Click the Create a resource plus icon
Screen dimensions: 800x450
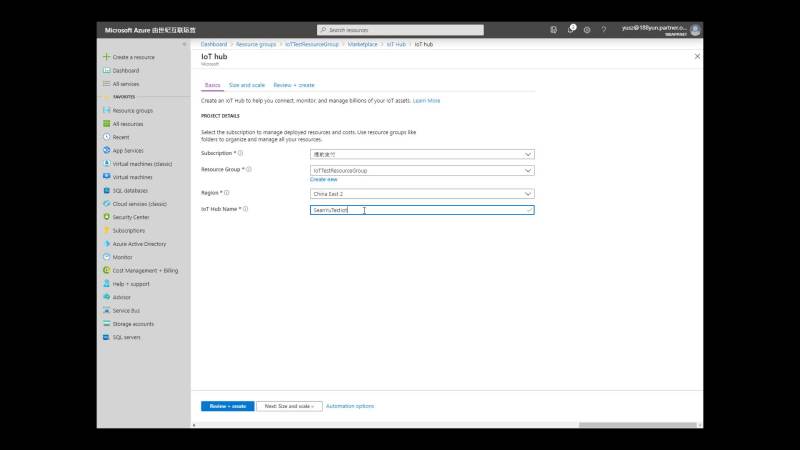point(106,57)
